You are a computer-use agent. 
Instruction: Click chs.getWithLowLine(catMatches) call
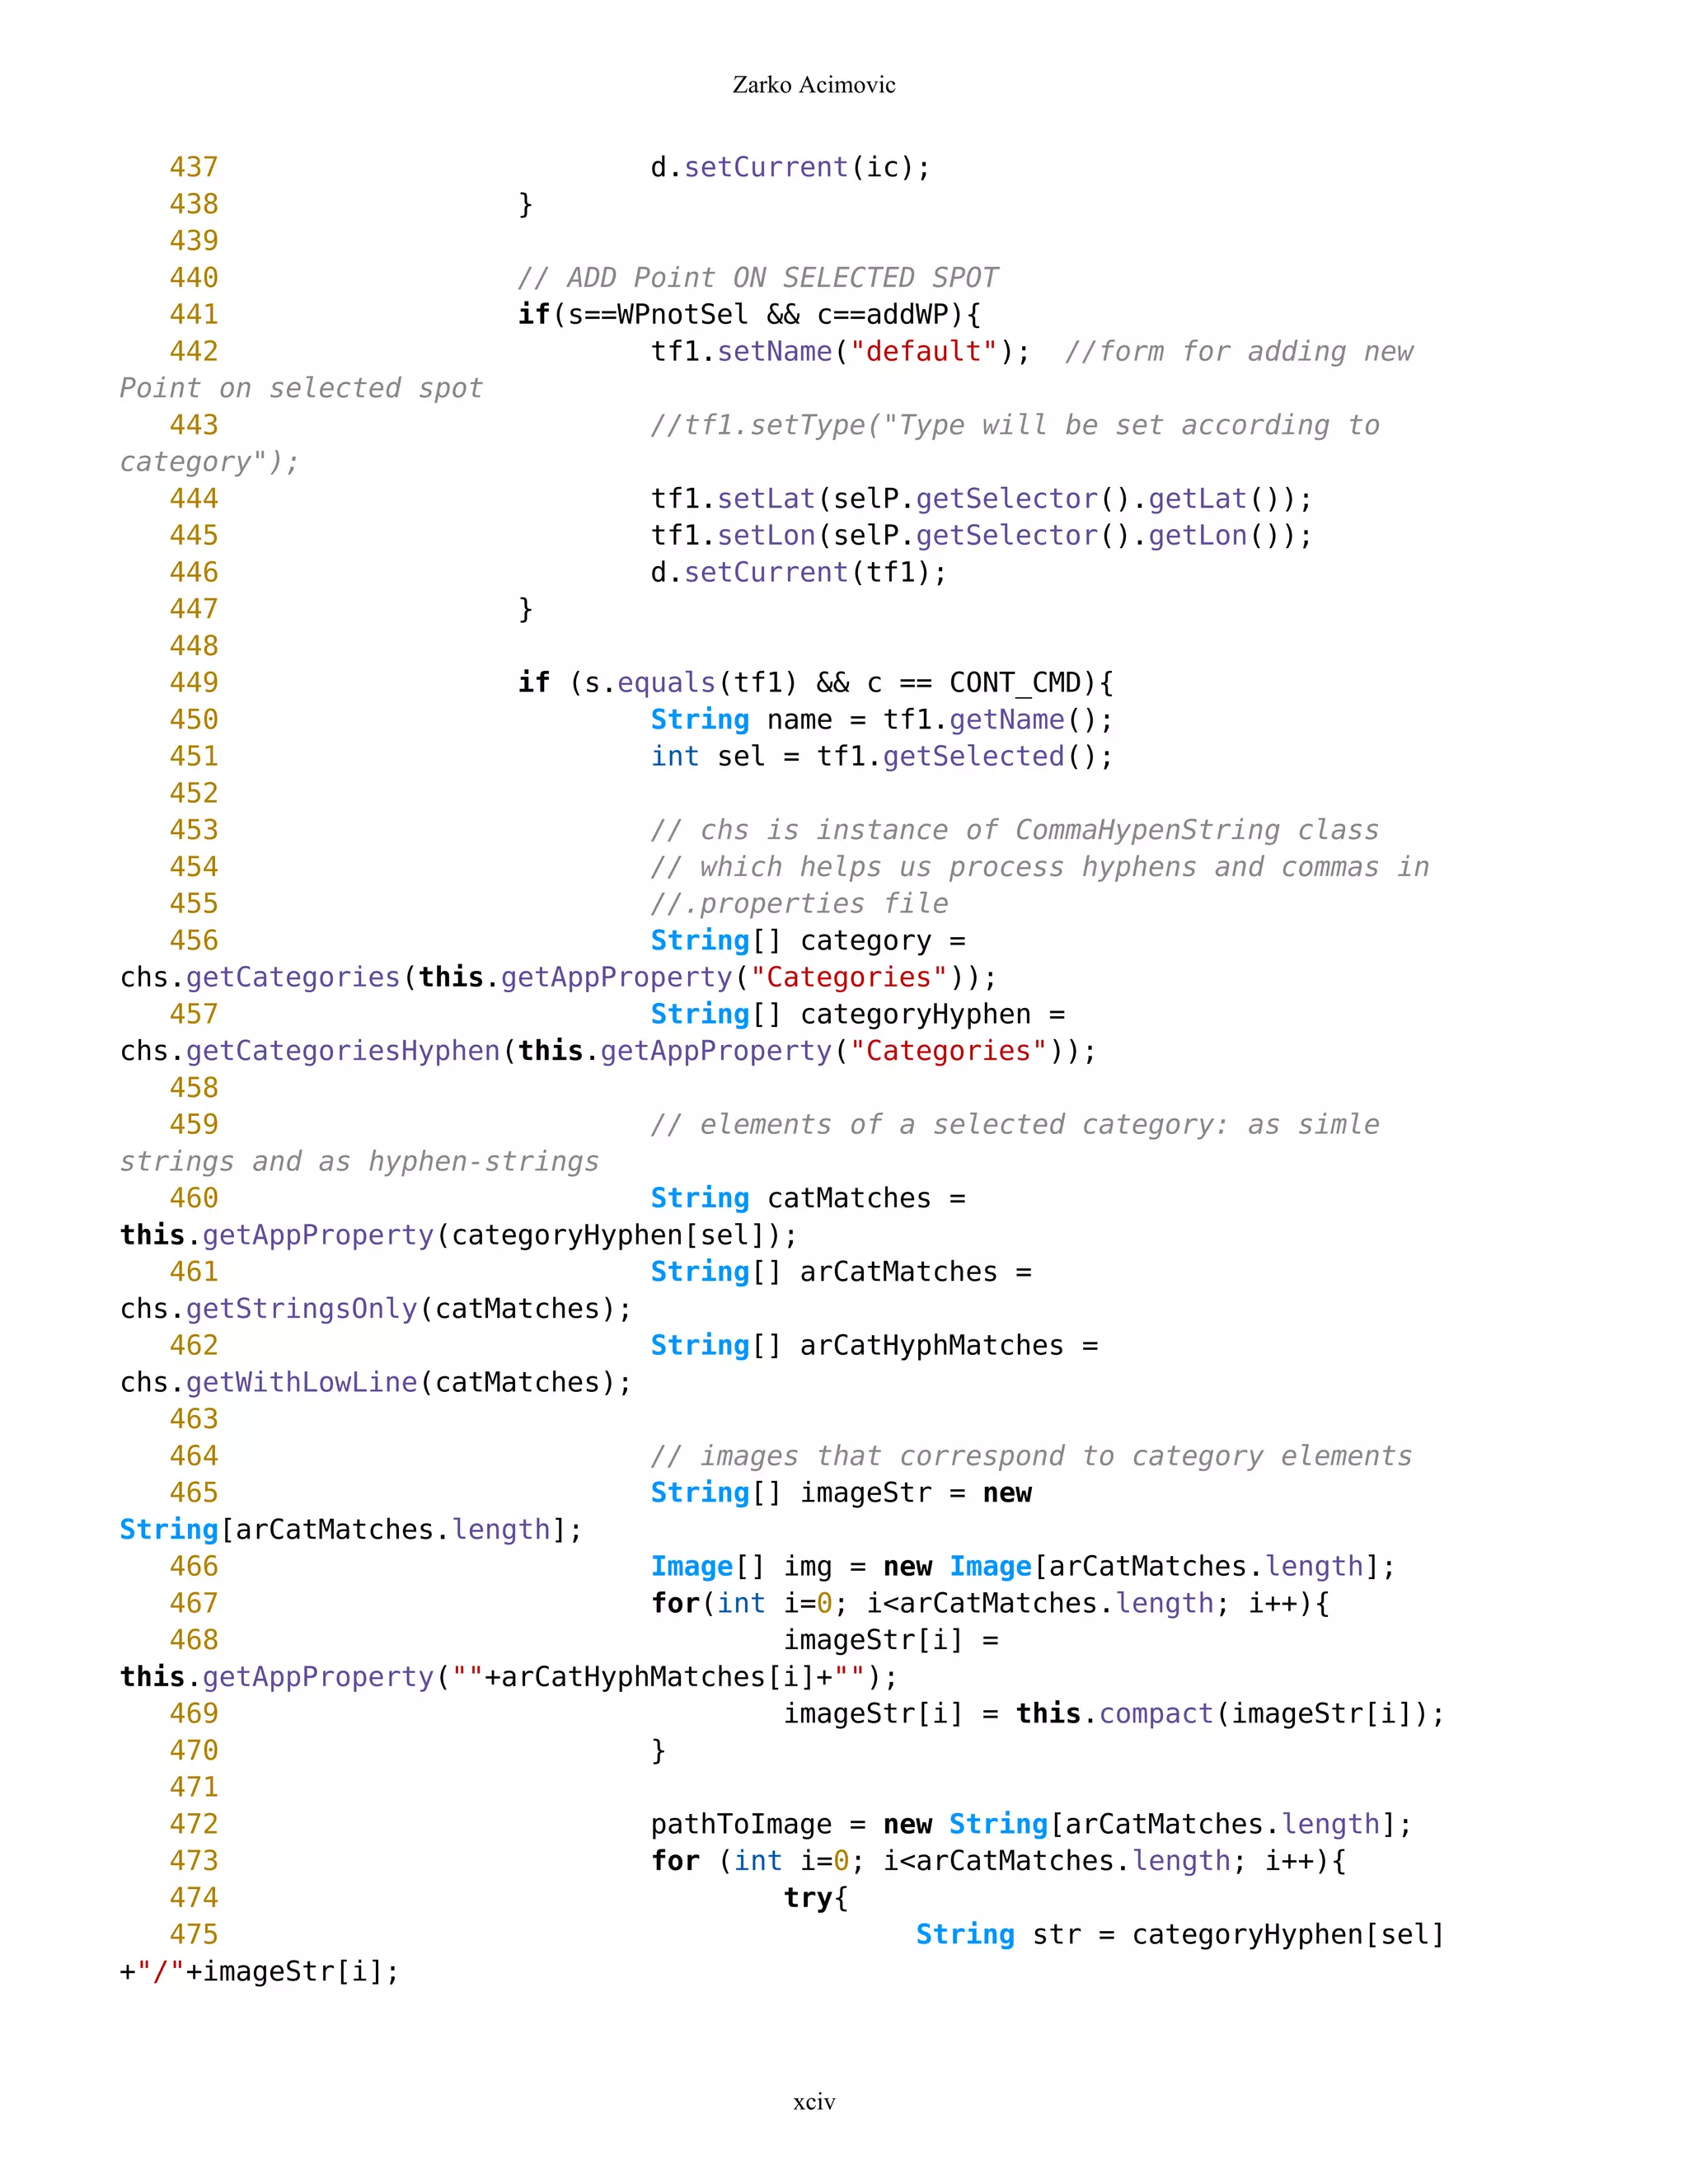pos(376,1383)
